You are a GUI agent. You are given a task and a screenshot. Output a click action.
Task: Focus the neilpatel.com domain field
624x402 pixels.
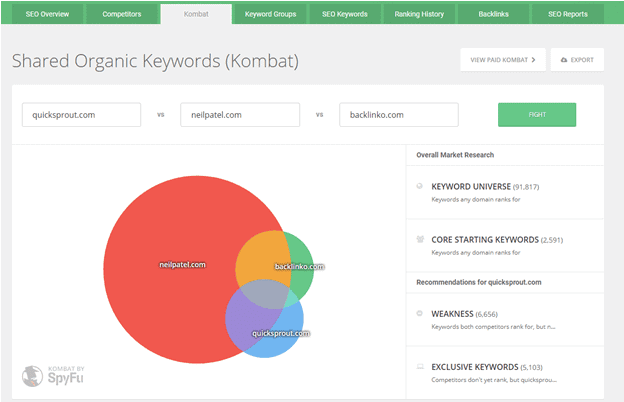coord(240,115)
